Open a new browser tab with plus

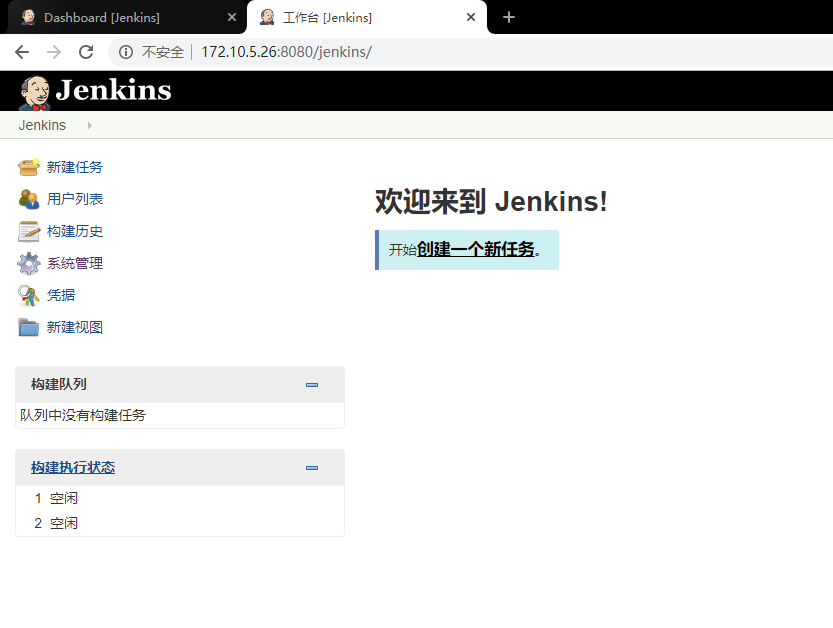tap(509, 18)
